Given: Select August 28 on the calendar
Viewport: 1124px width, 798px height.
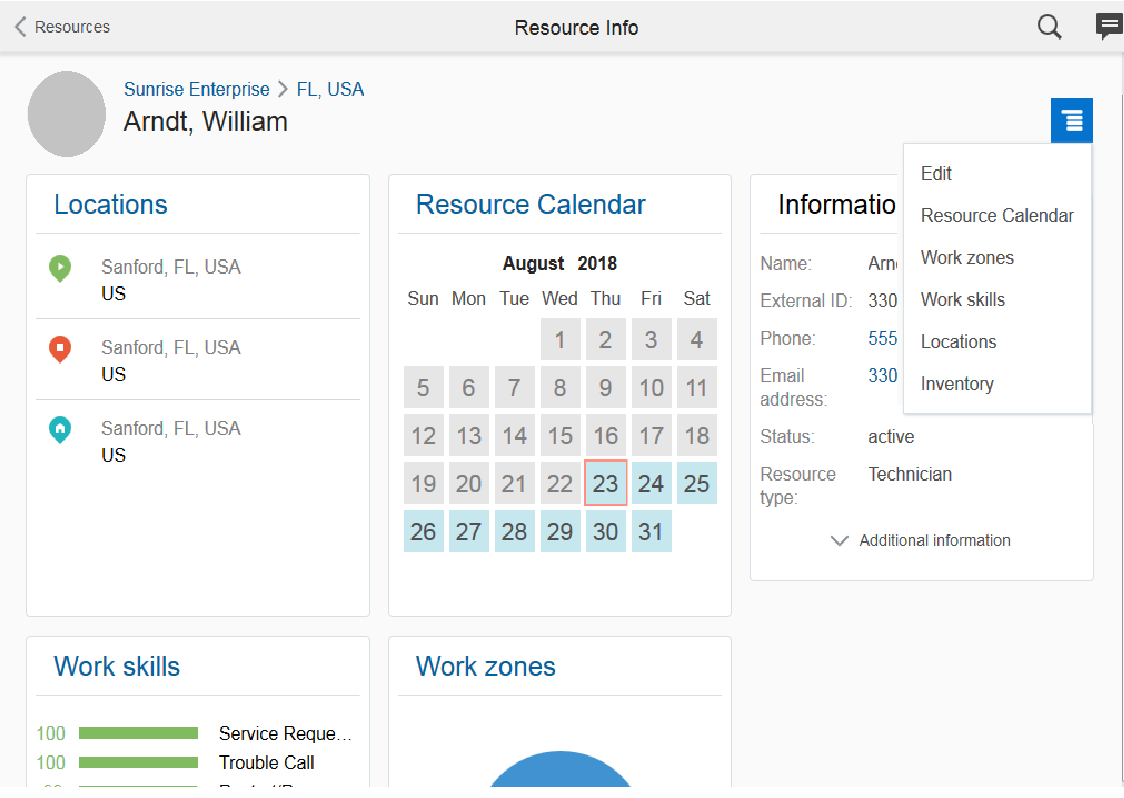Looking at the screenshot, I should 515,531.
